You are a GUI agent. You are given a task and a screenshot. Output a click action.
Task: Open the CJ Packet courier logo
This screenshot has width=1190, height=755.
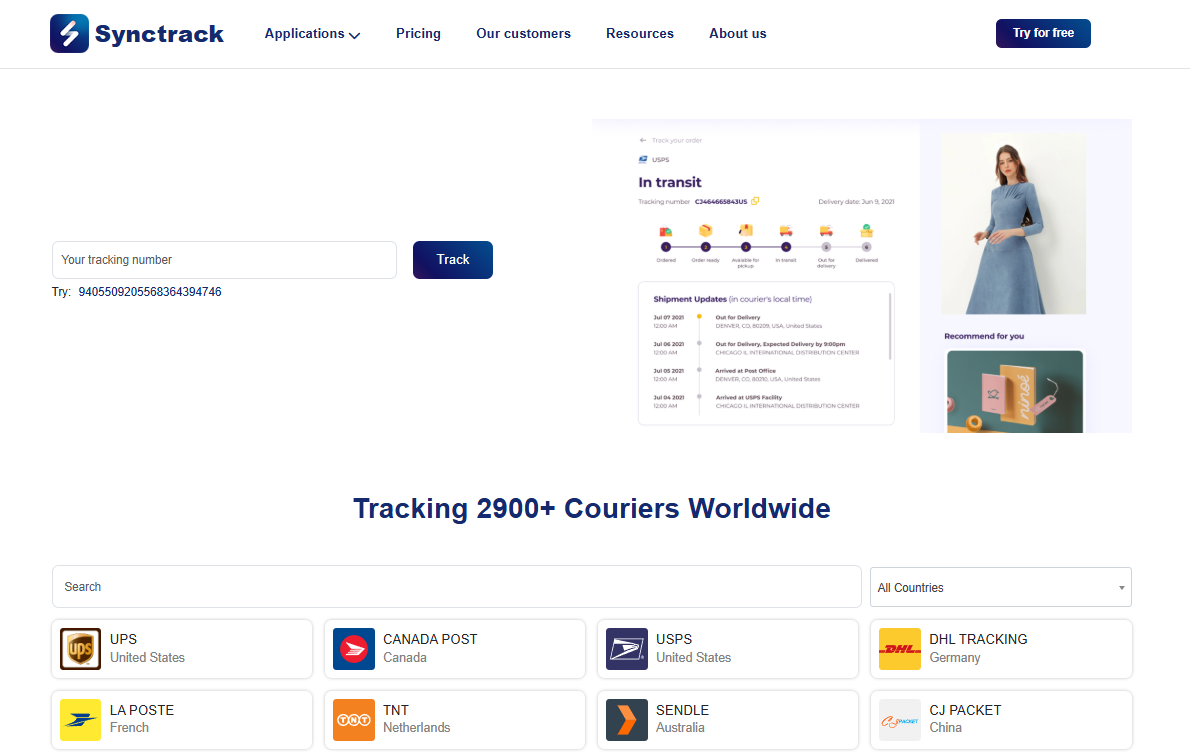pyautogui.click(x=900, y=719)
